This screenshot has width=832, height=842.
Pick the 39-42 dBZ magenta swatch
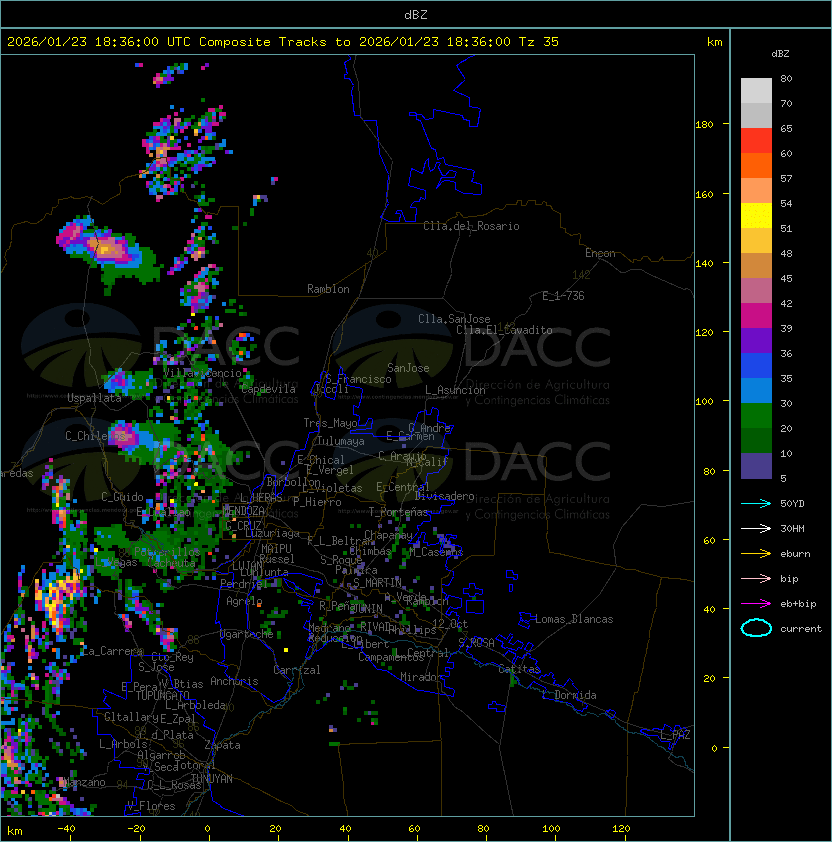[x=756, y=316]
